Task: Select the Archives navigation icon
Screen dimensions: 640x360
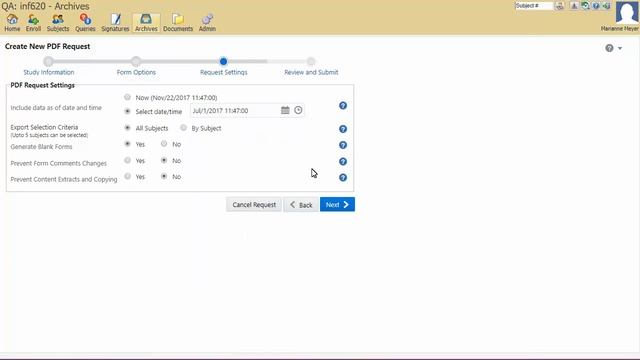Action: point(146,22)
